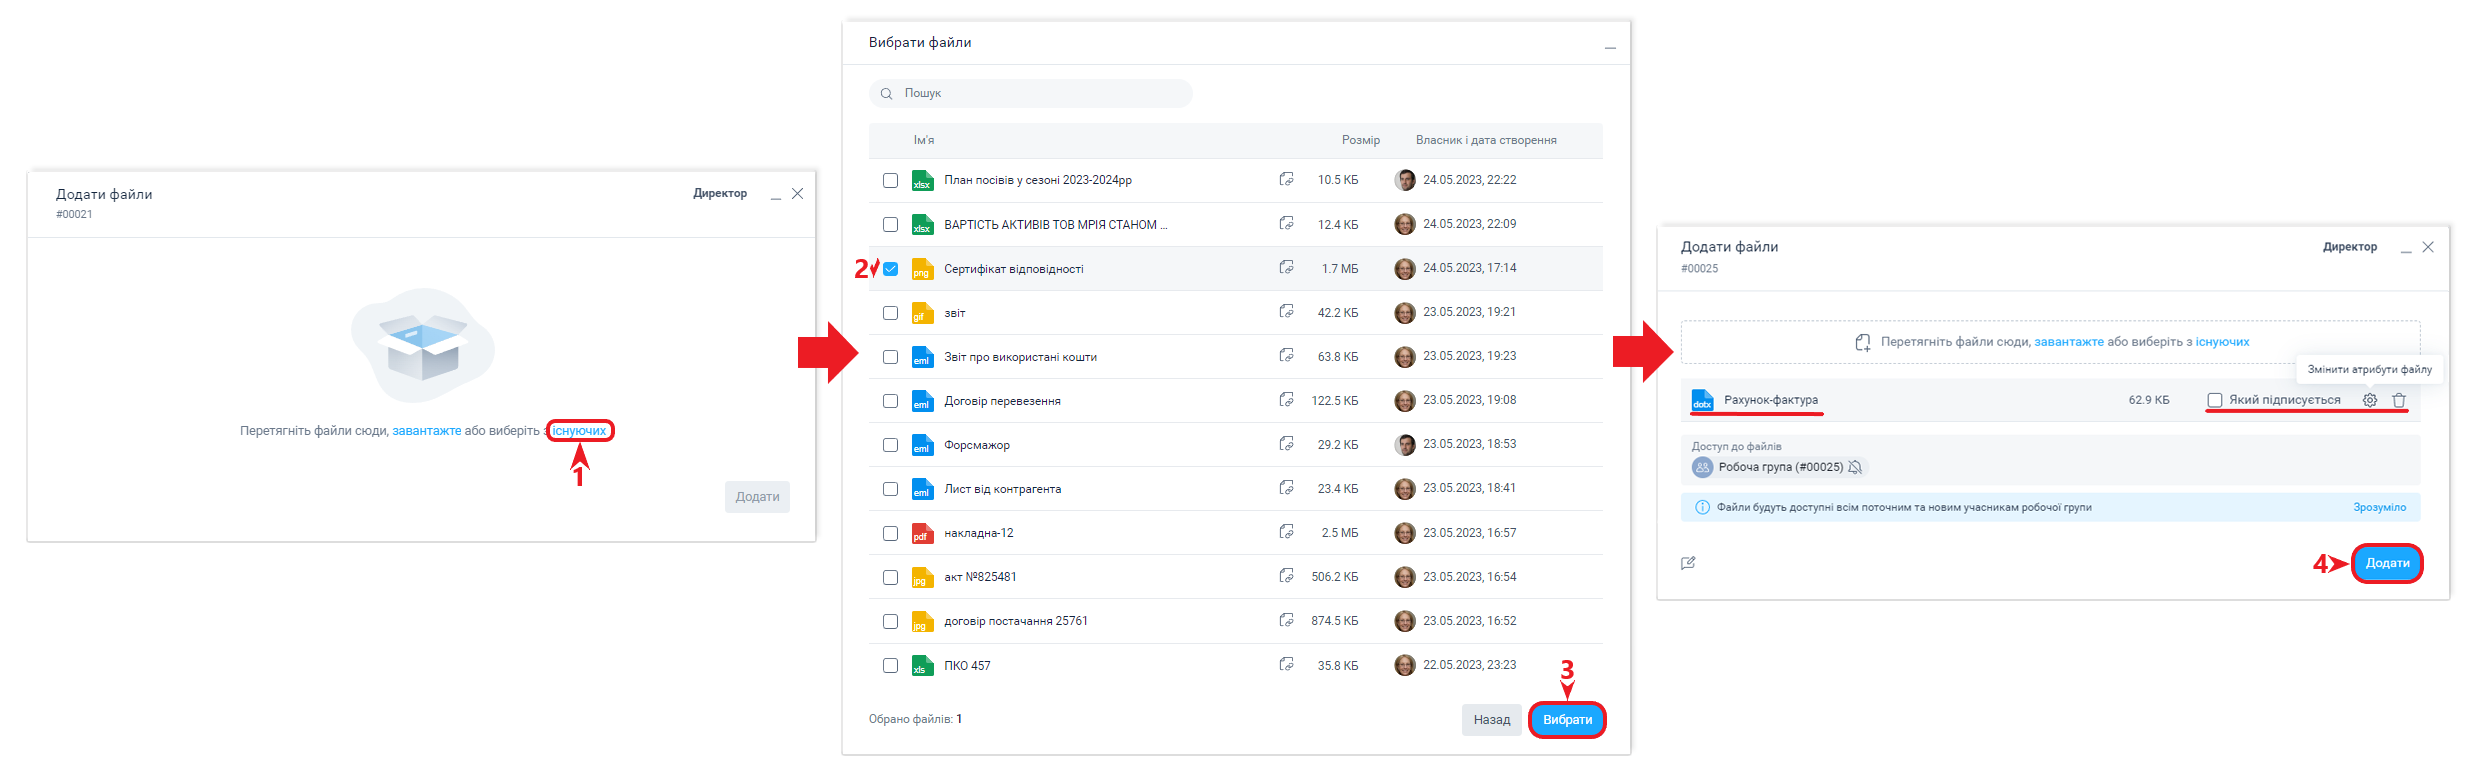
Task: Uncheck the Сертифікат відповідності checkbox
Action: coord(890,269)
